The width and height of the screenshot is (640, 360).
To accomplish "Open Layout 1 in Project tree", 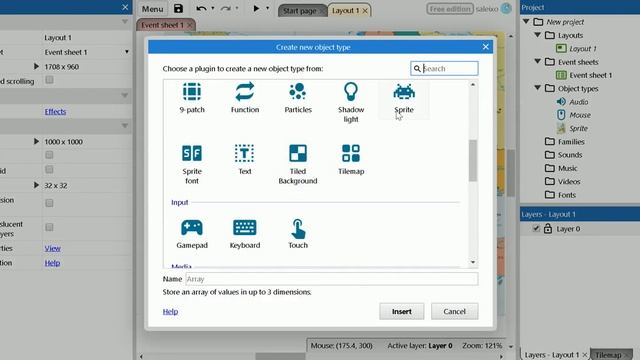I will 582,49.
